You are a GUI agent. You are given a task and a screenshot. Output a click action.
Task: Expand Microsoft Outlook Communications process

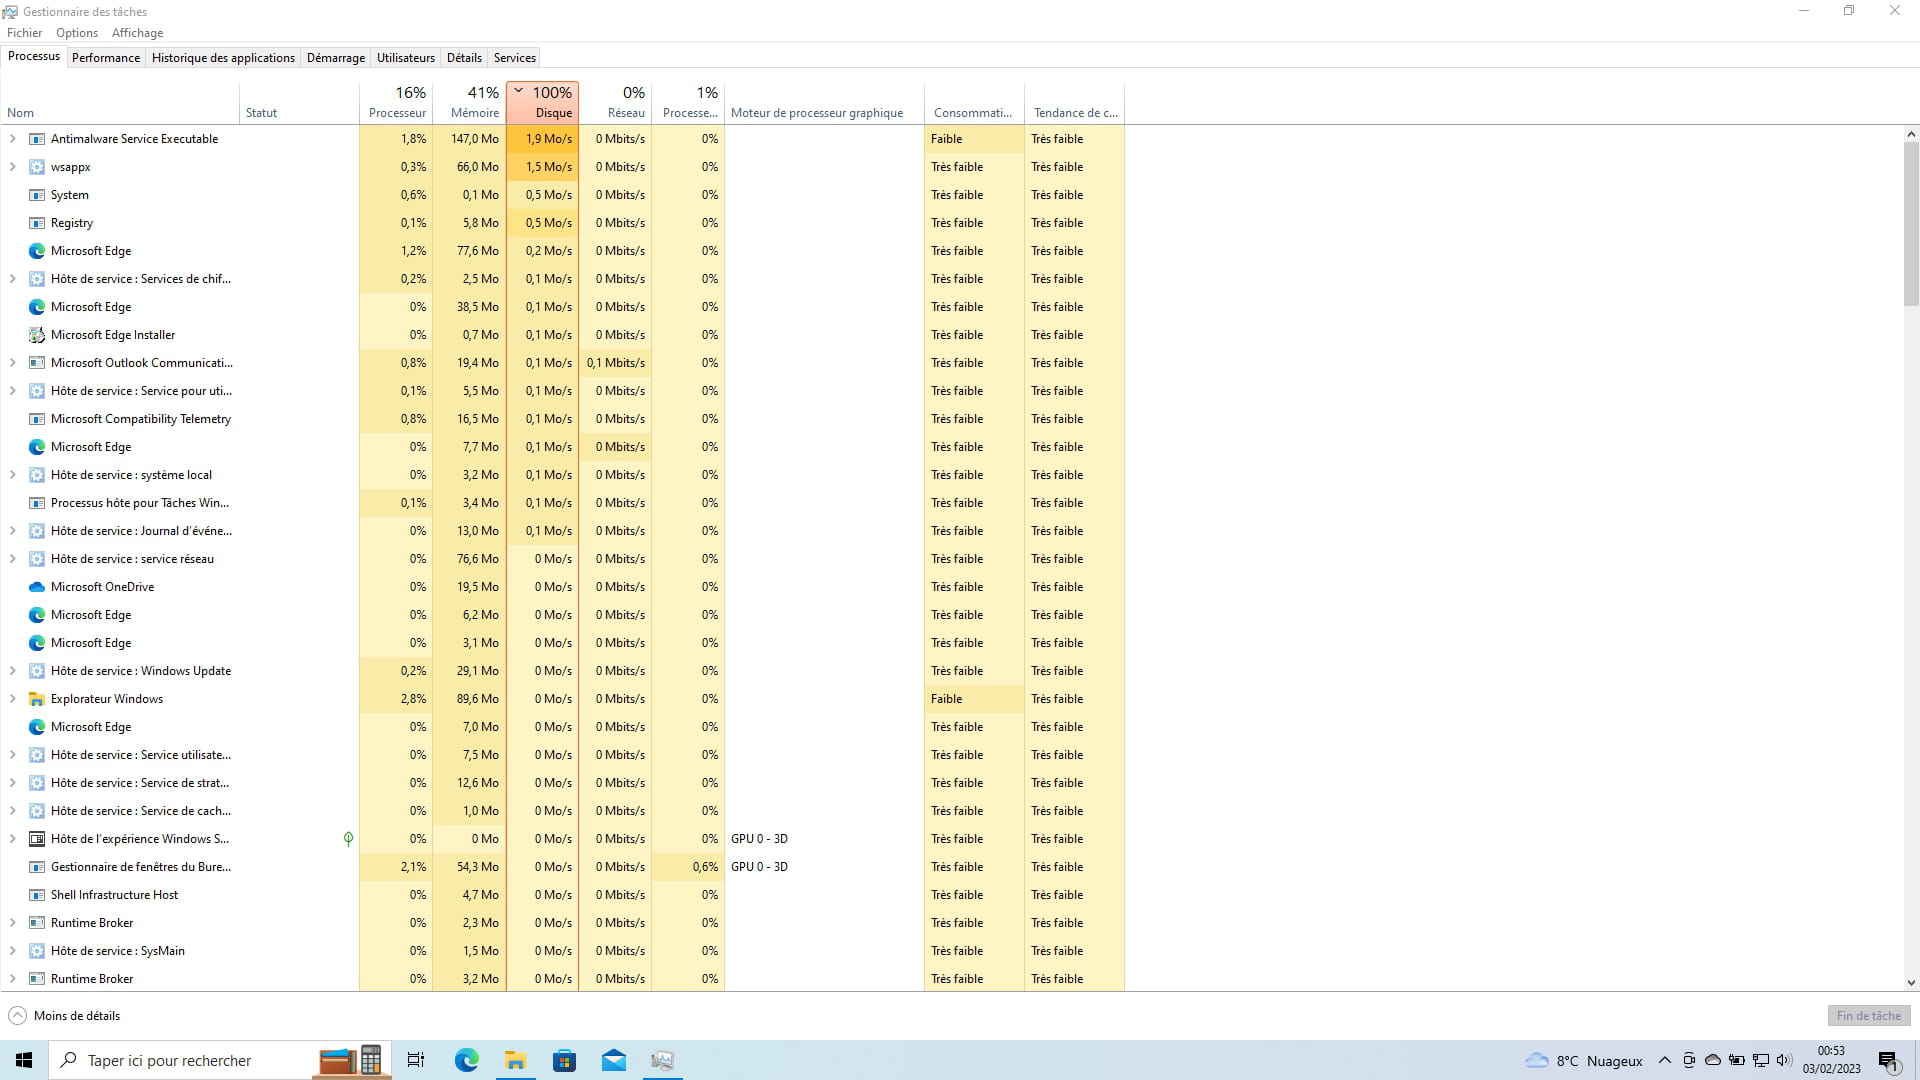[x=12, y=363]
